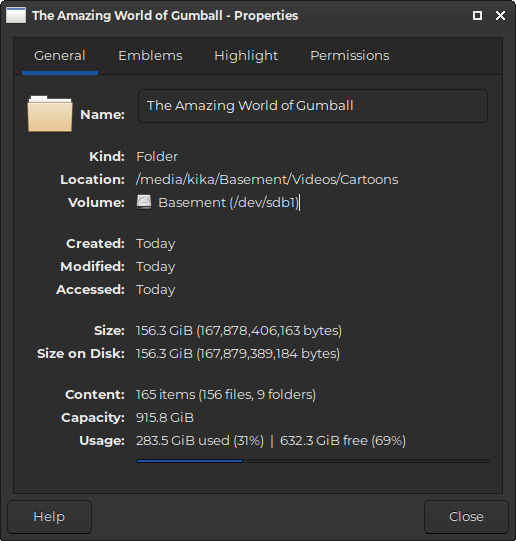The width and height of the screenshot is (516, 541).
Task: Click the Size on Disk value
Action: point(238,354)
